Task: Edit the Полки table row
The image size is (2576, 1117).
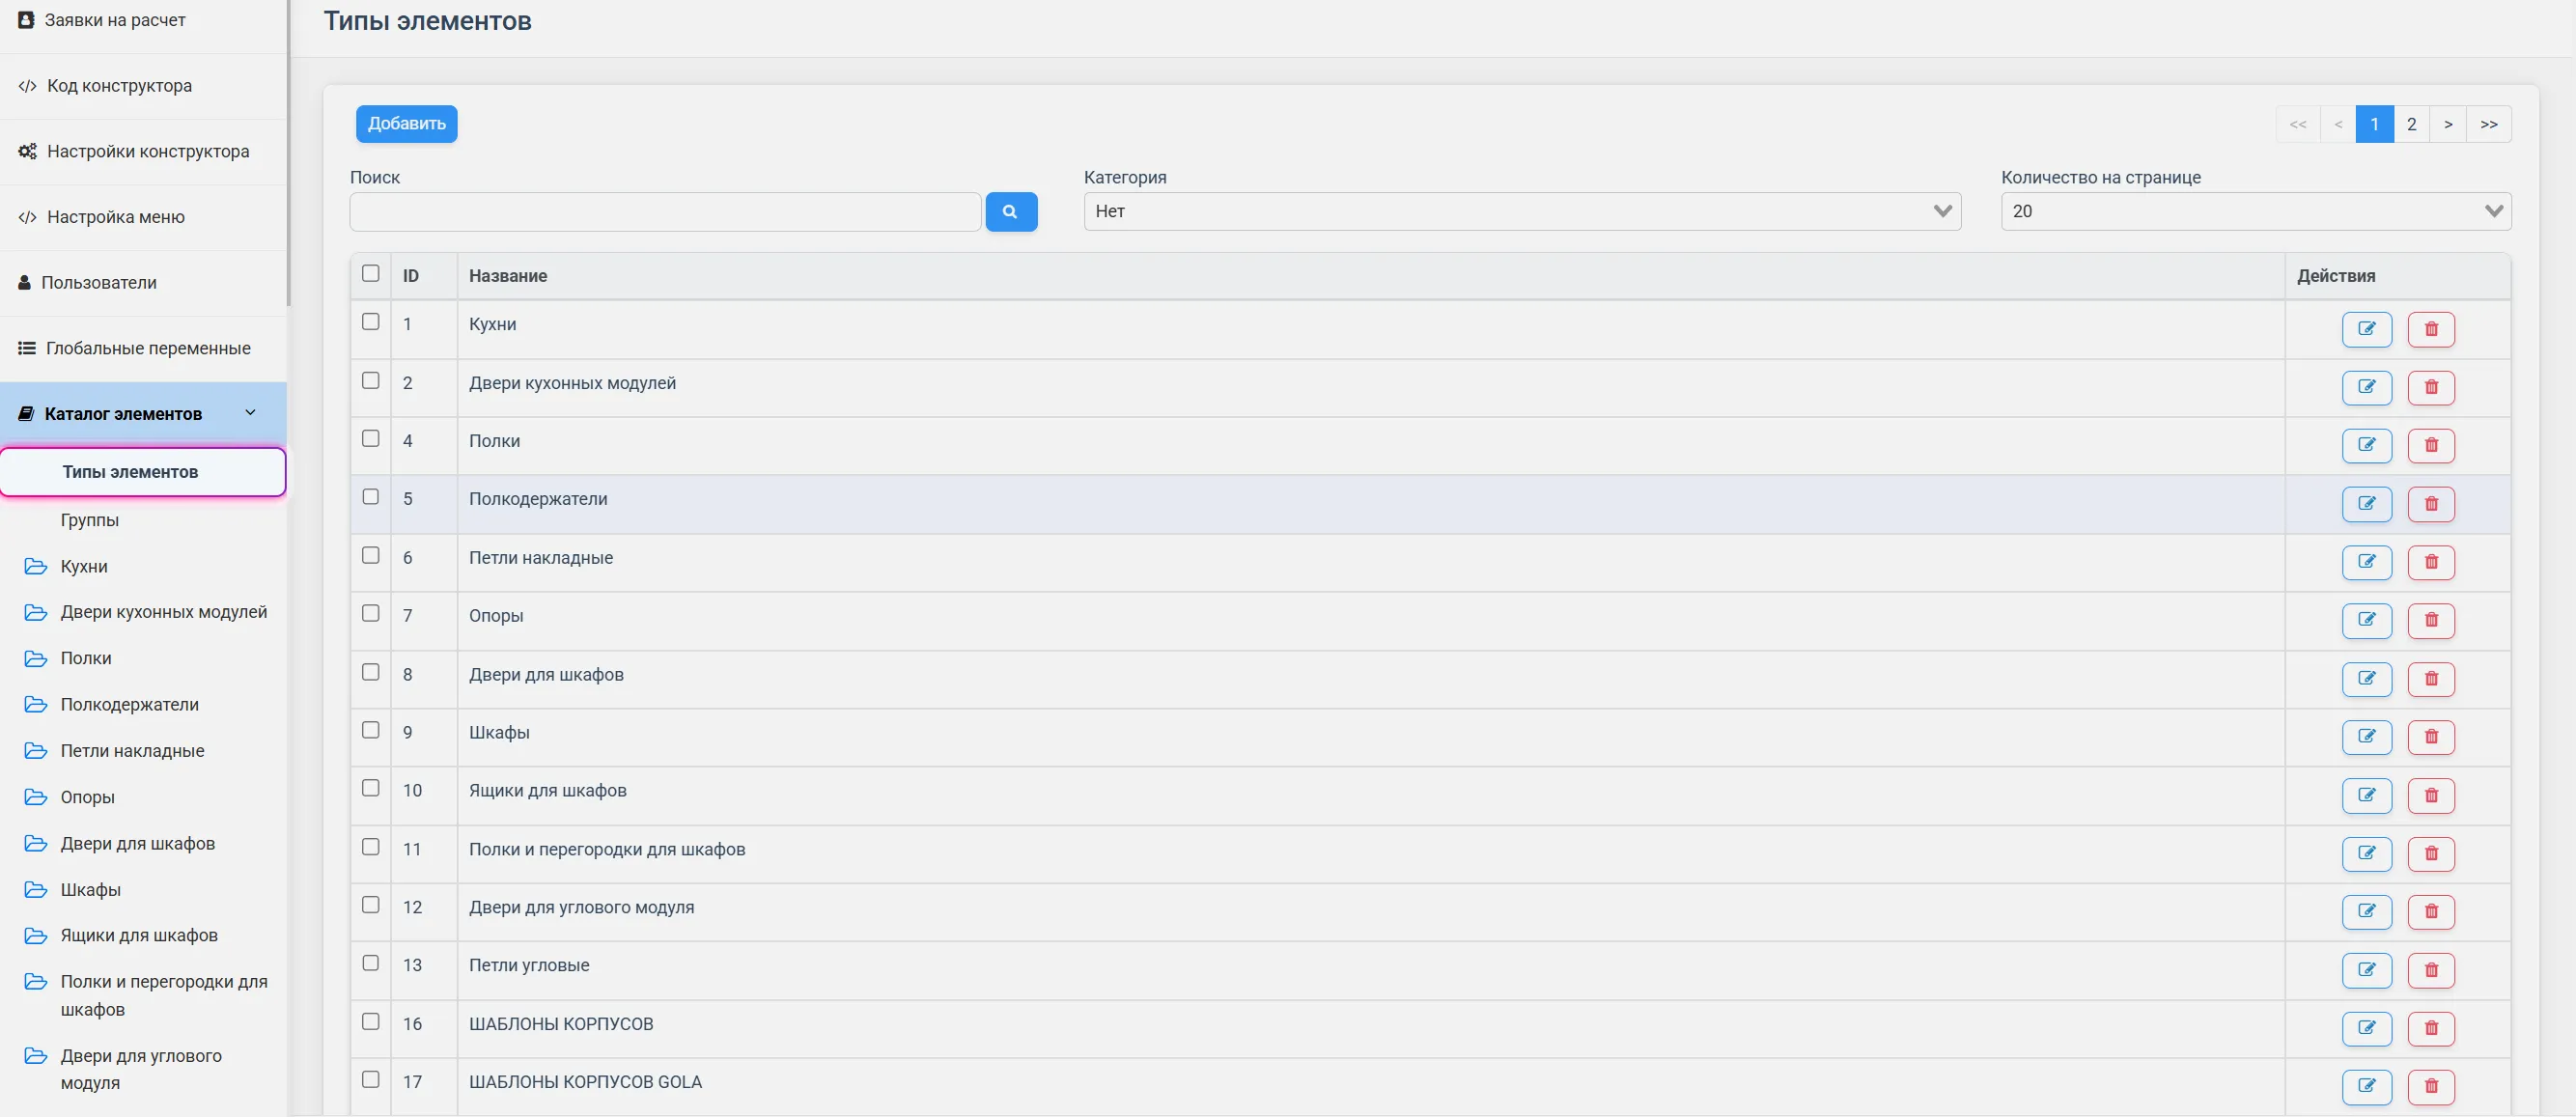Action: tap(2366, 445)
